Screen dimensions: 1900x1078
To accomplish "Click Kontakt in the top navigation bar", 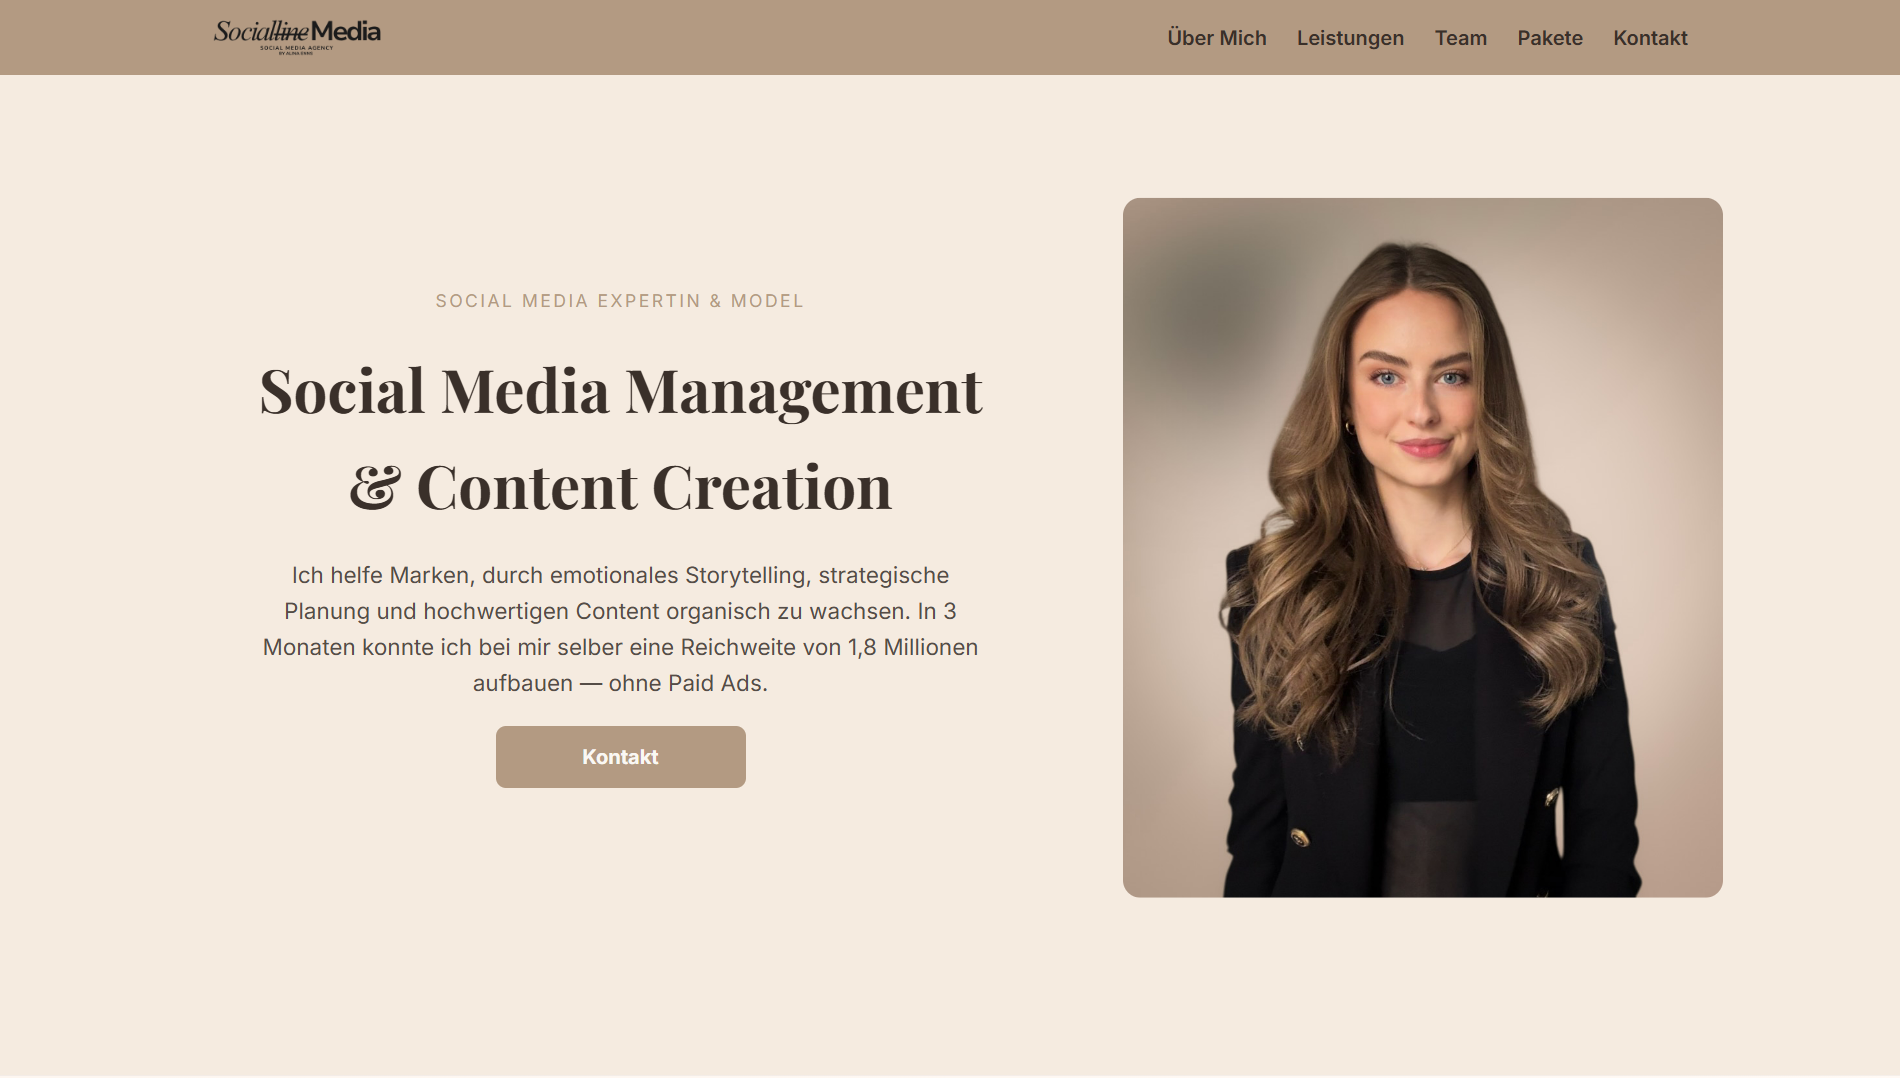I will pos(1649,38).
